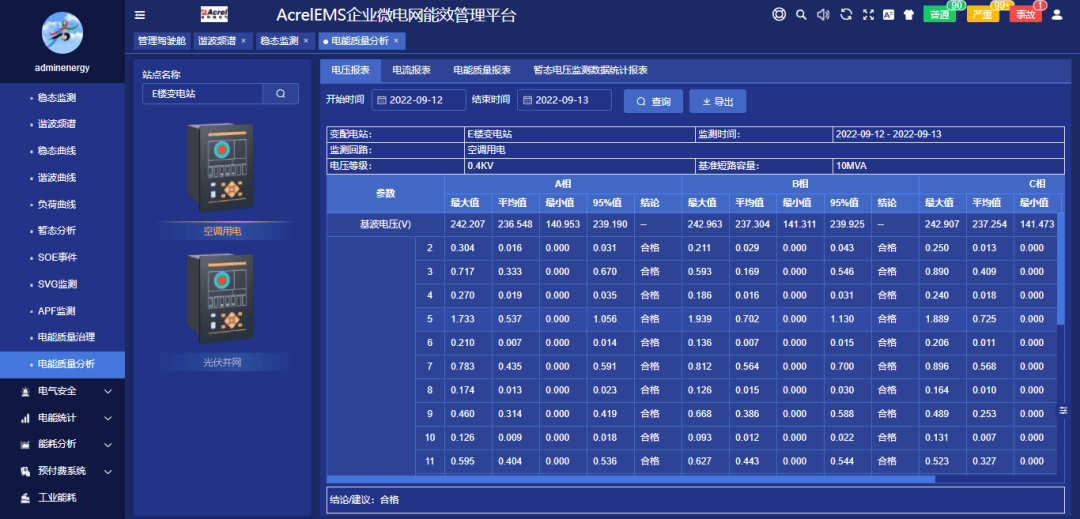Open 谐波频谱 in sidebar
The width and height of the screenshot is (1080, 519).
[x=63, y=125]
